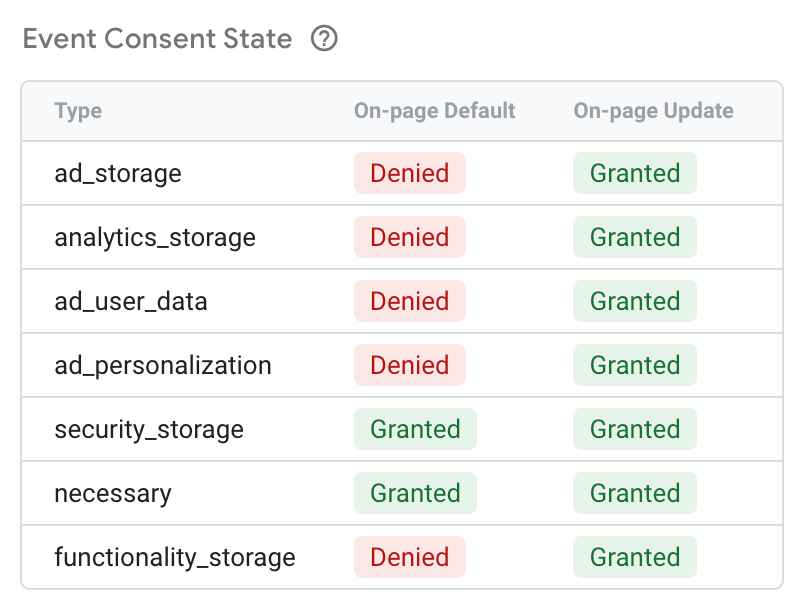804x612 pixels.
Task: Click Granted default badge for necessary
Action: coord(415,493)
